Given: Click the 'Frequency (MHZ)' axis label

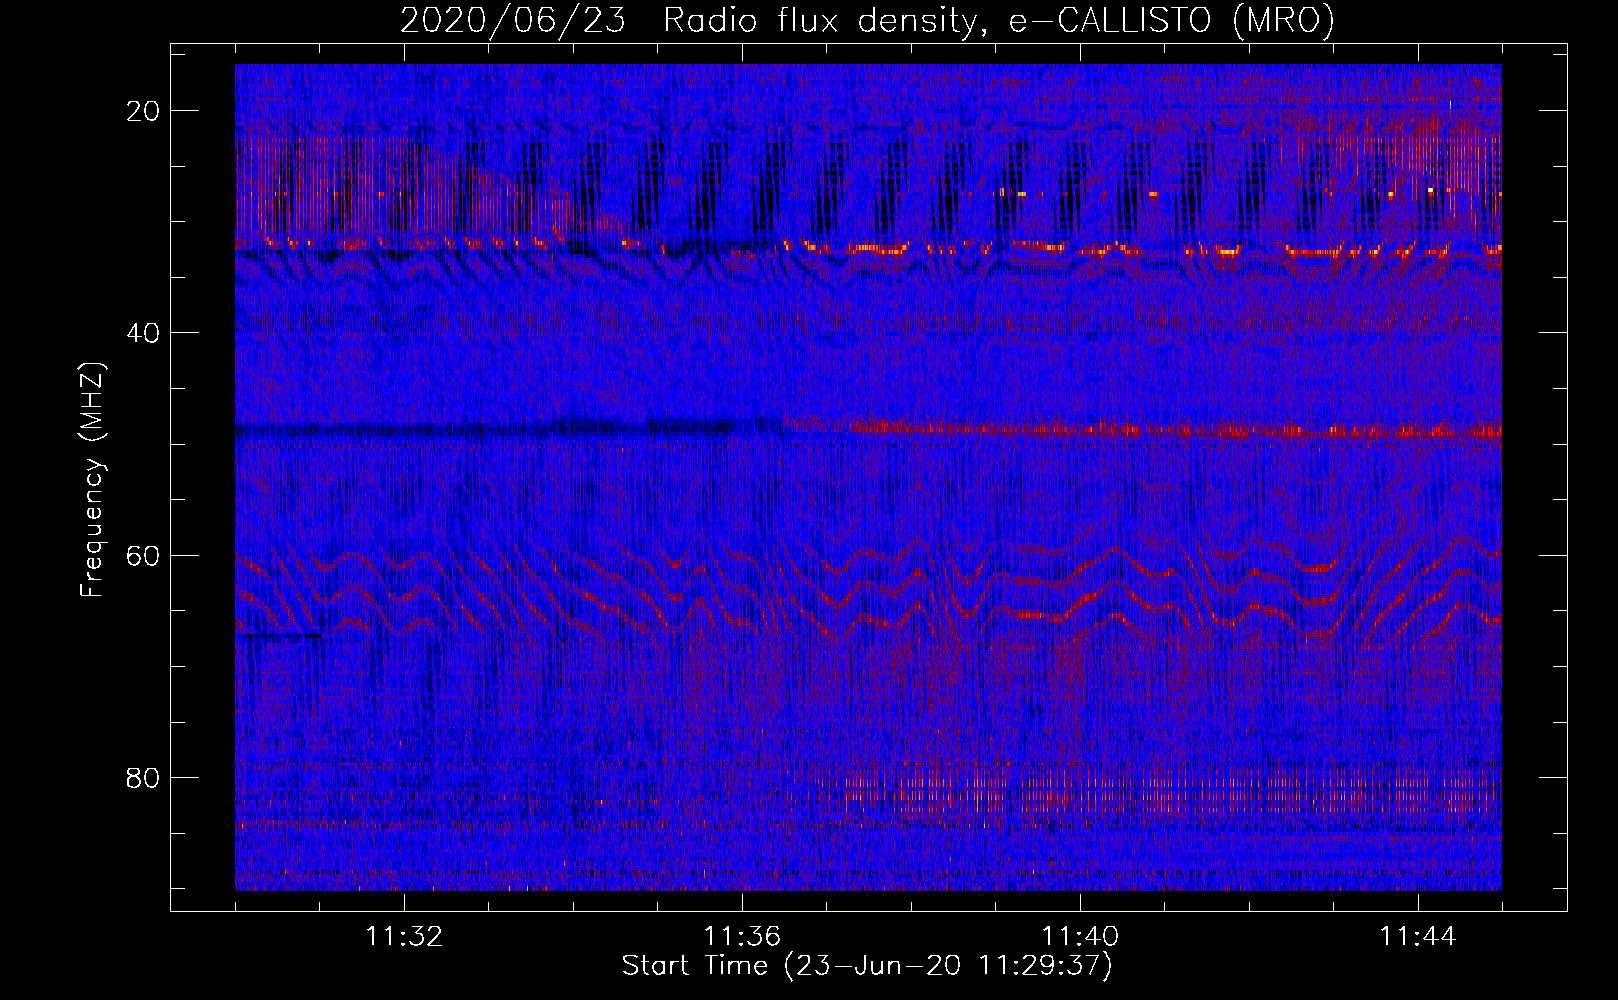Looking at the screenshot, I should [x=92, y=480].
